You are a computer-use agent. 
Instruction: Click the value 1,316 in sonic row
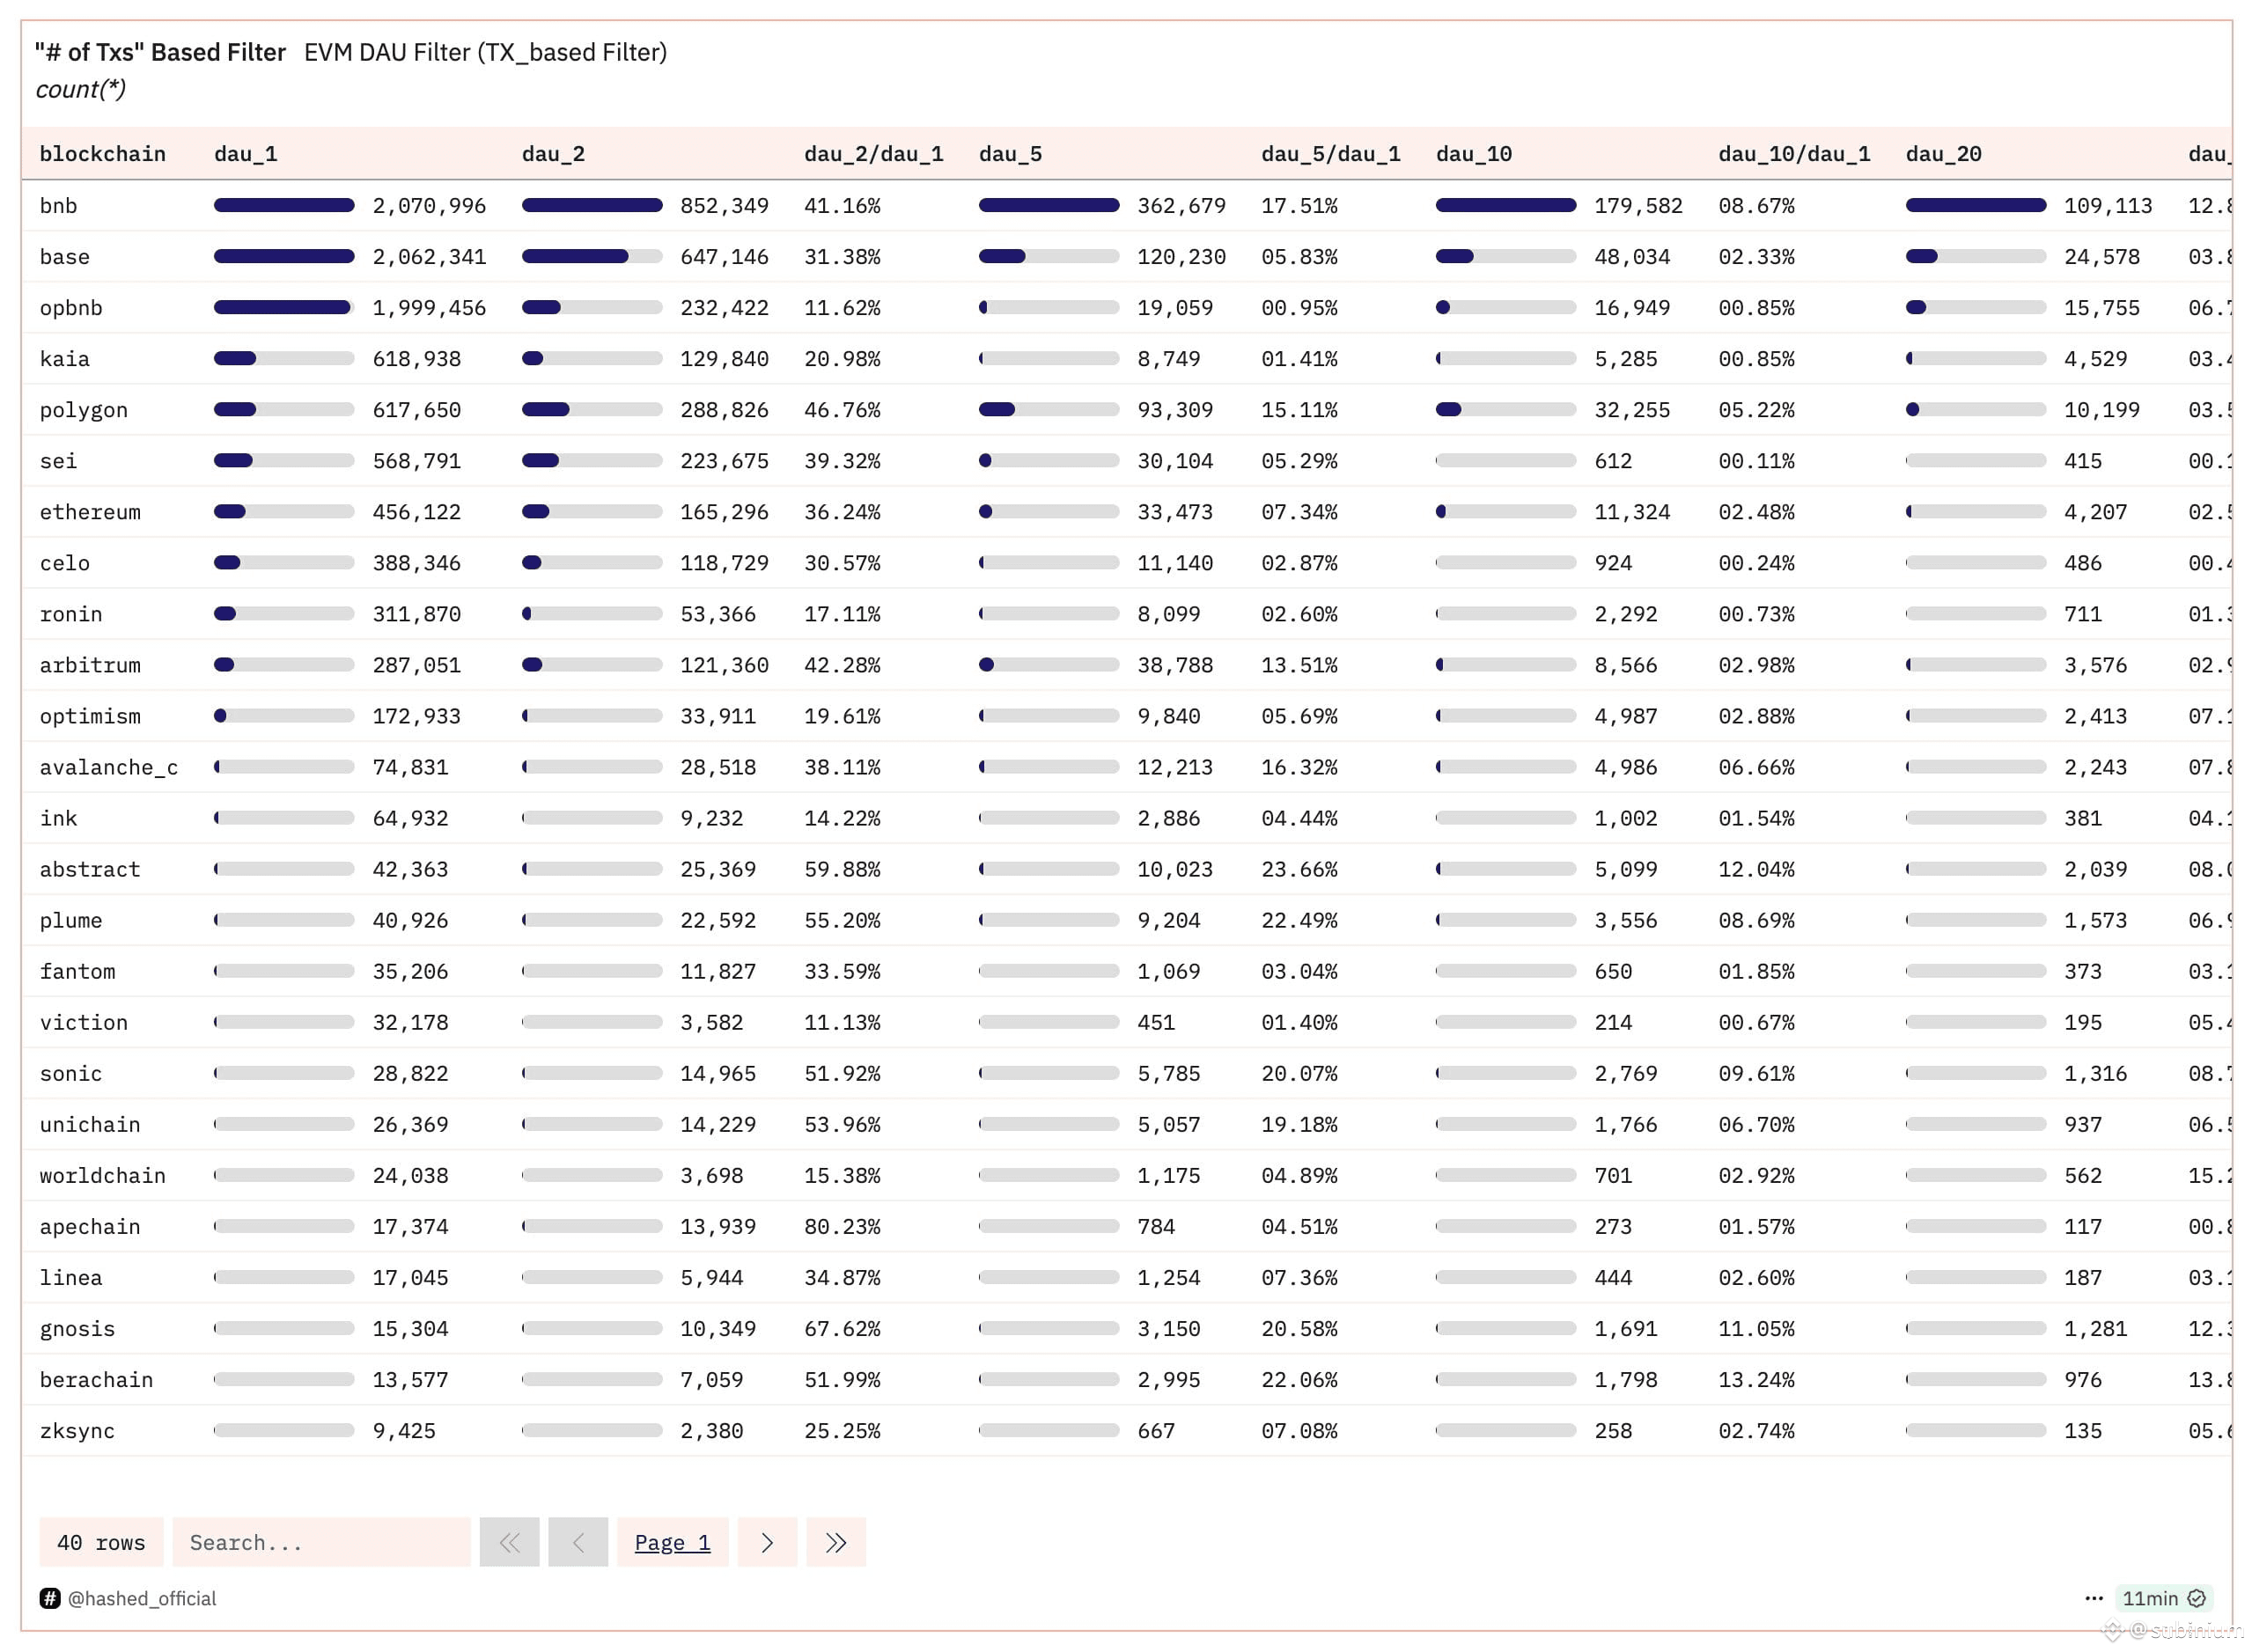pos(2095,1073)
